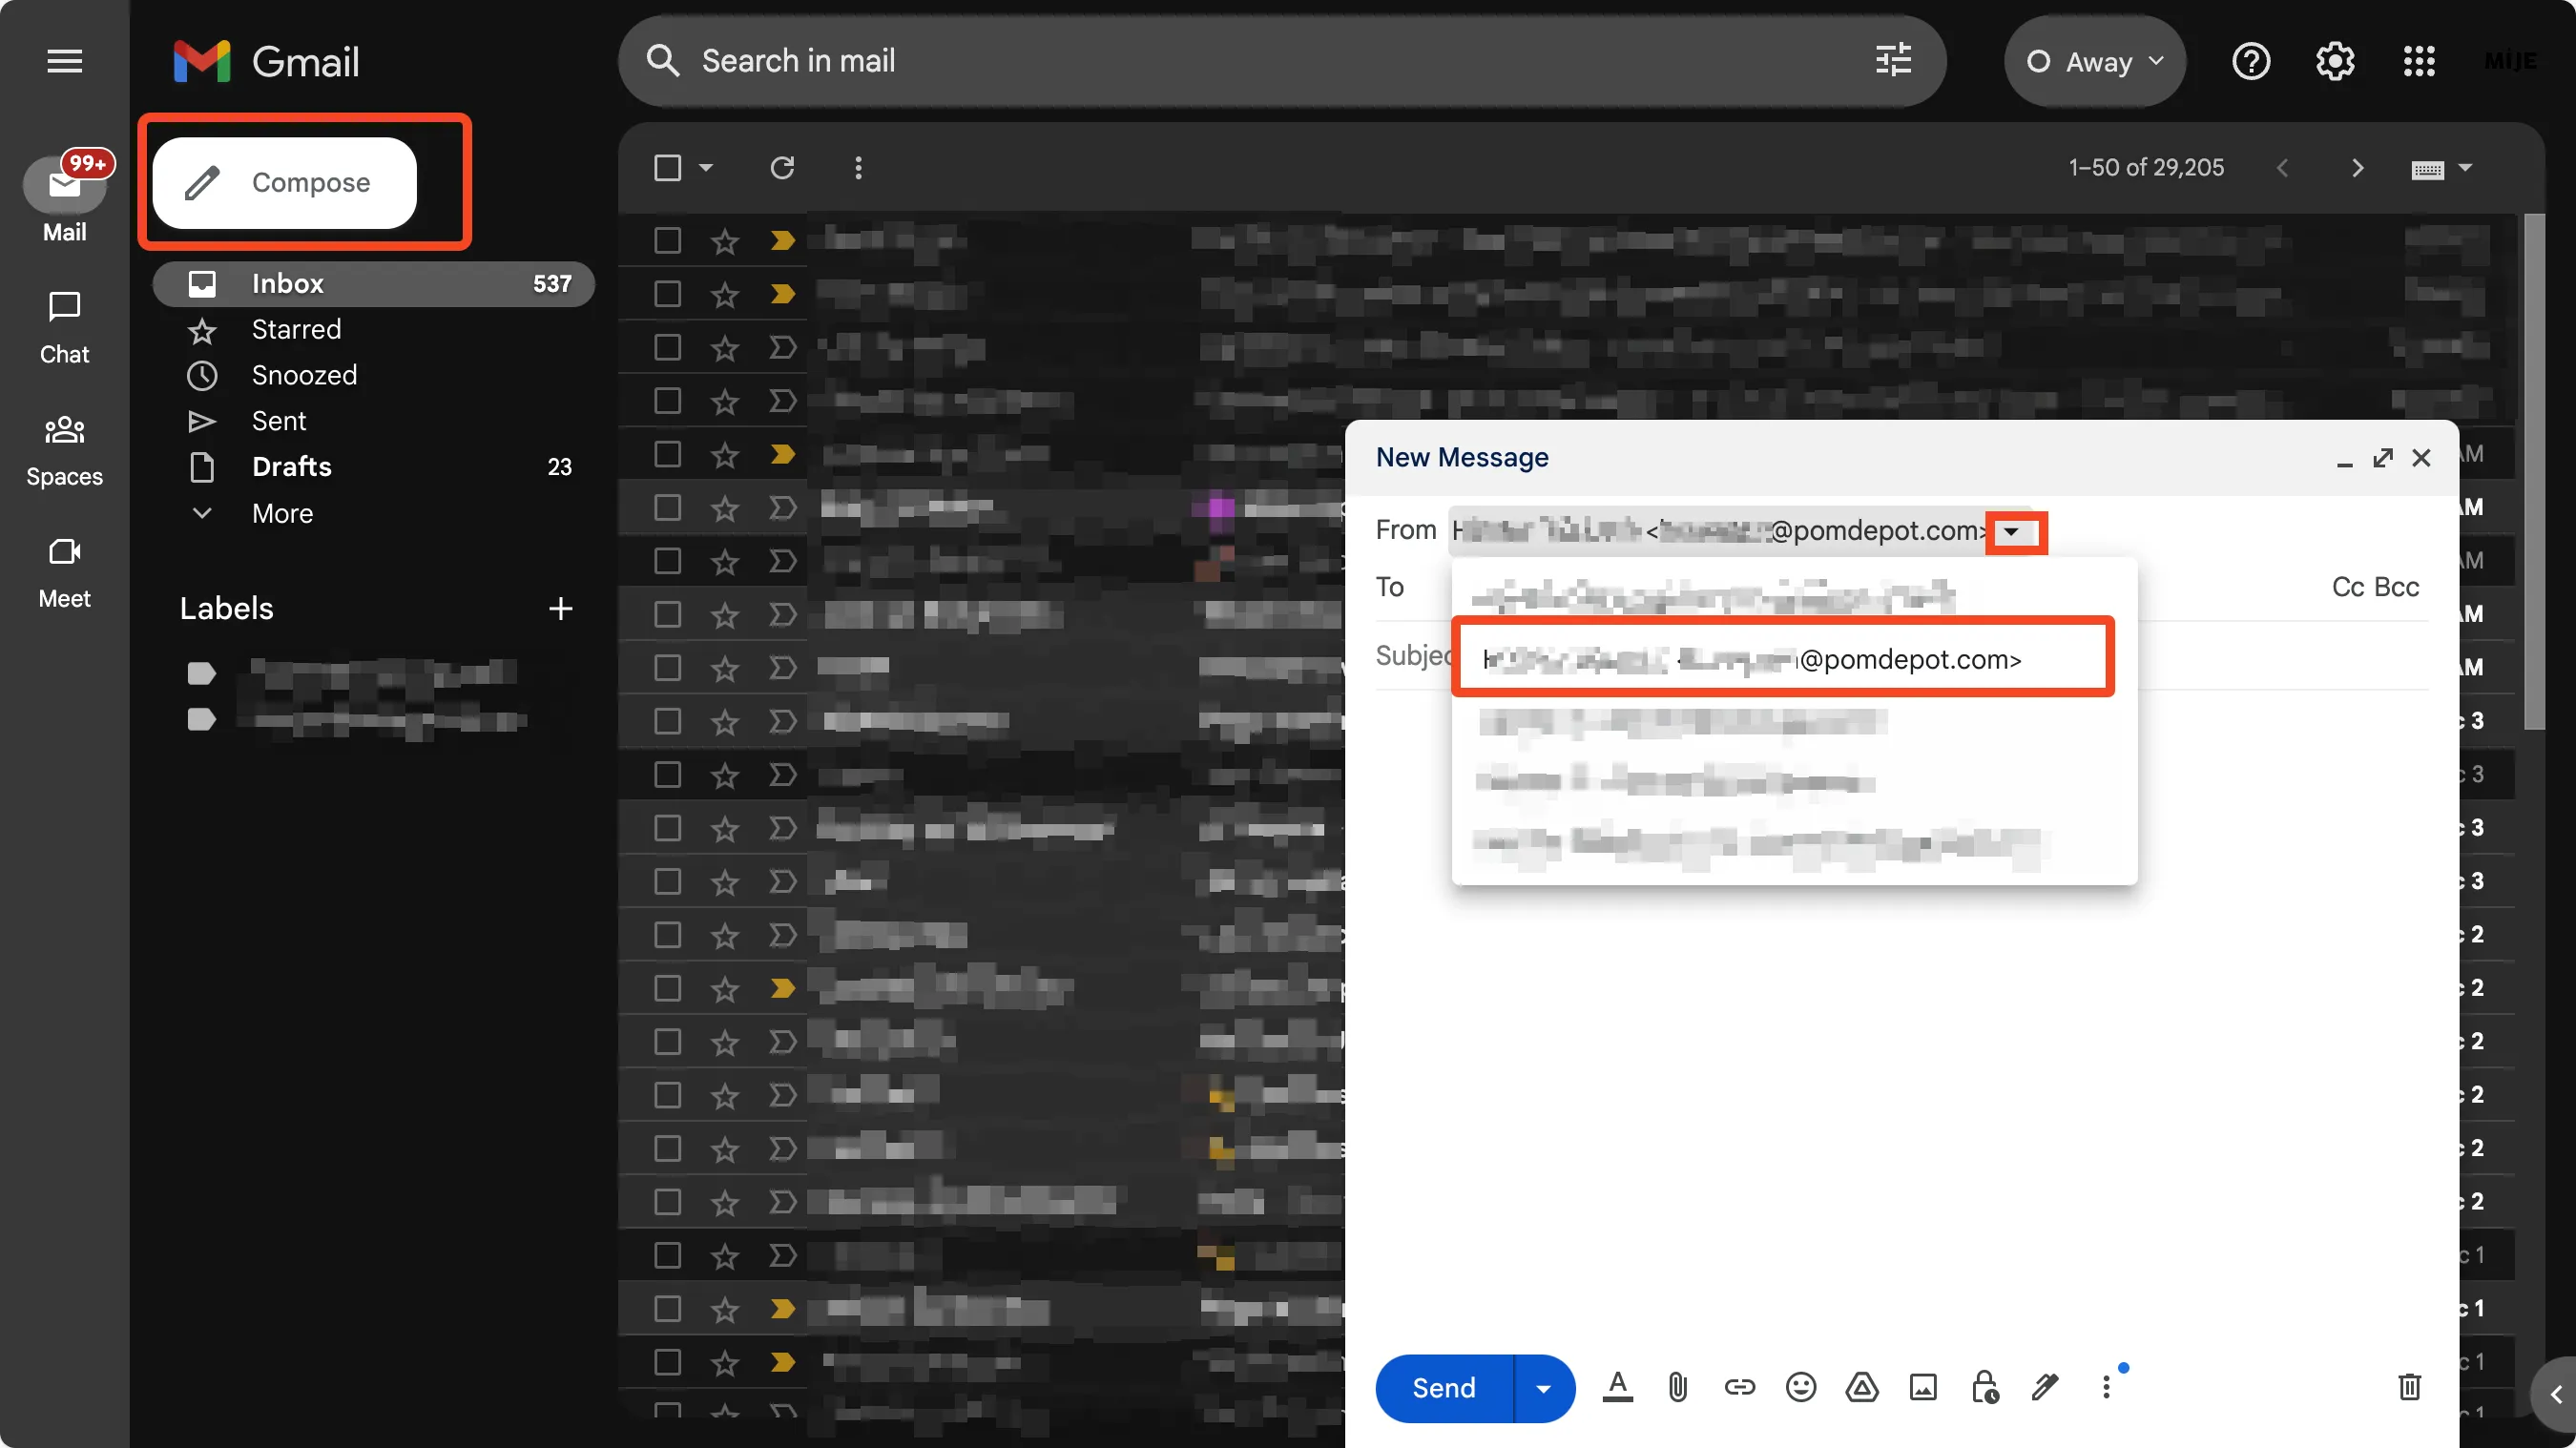This screenshot has height=1448, width=2576.
Task: Star the first email in the list
Action: tap(724, 240)
